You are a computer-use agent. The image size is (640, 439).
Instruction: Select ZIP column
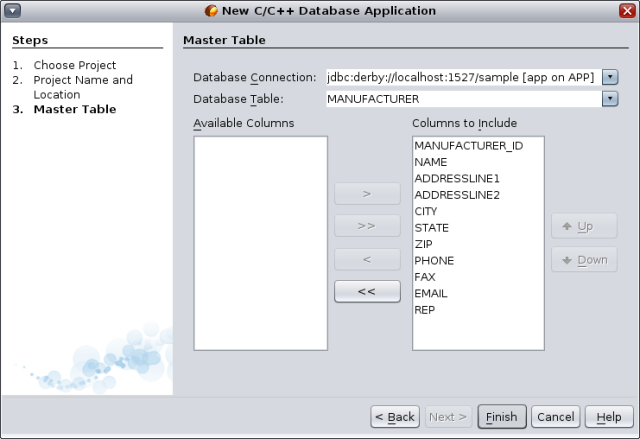(478, 244)
